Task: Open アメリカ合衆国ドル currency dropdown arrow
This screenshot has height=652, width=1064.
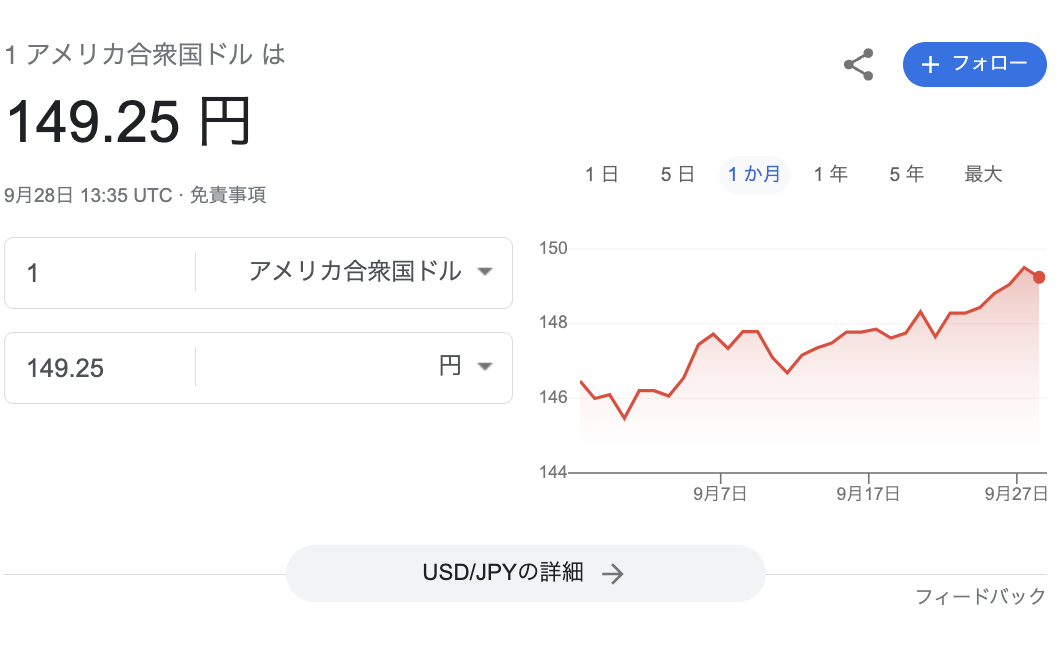Action: click(484, 272)
